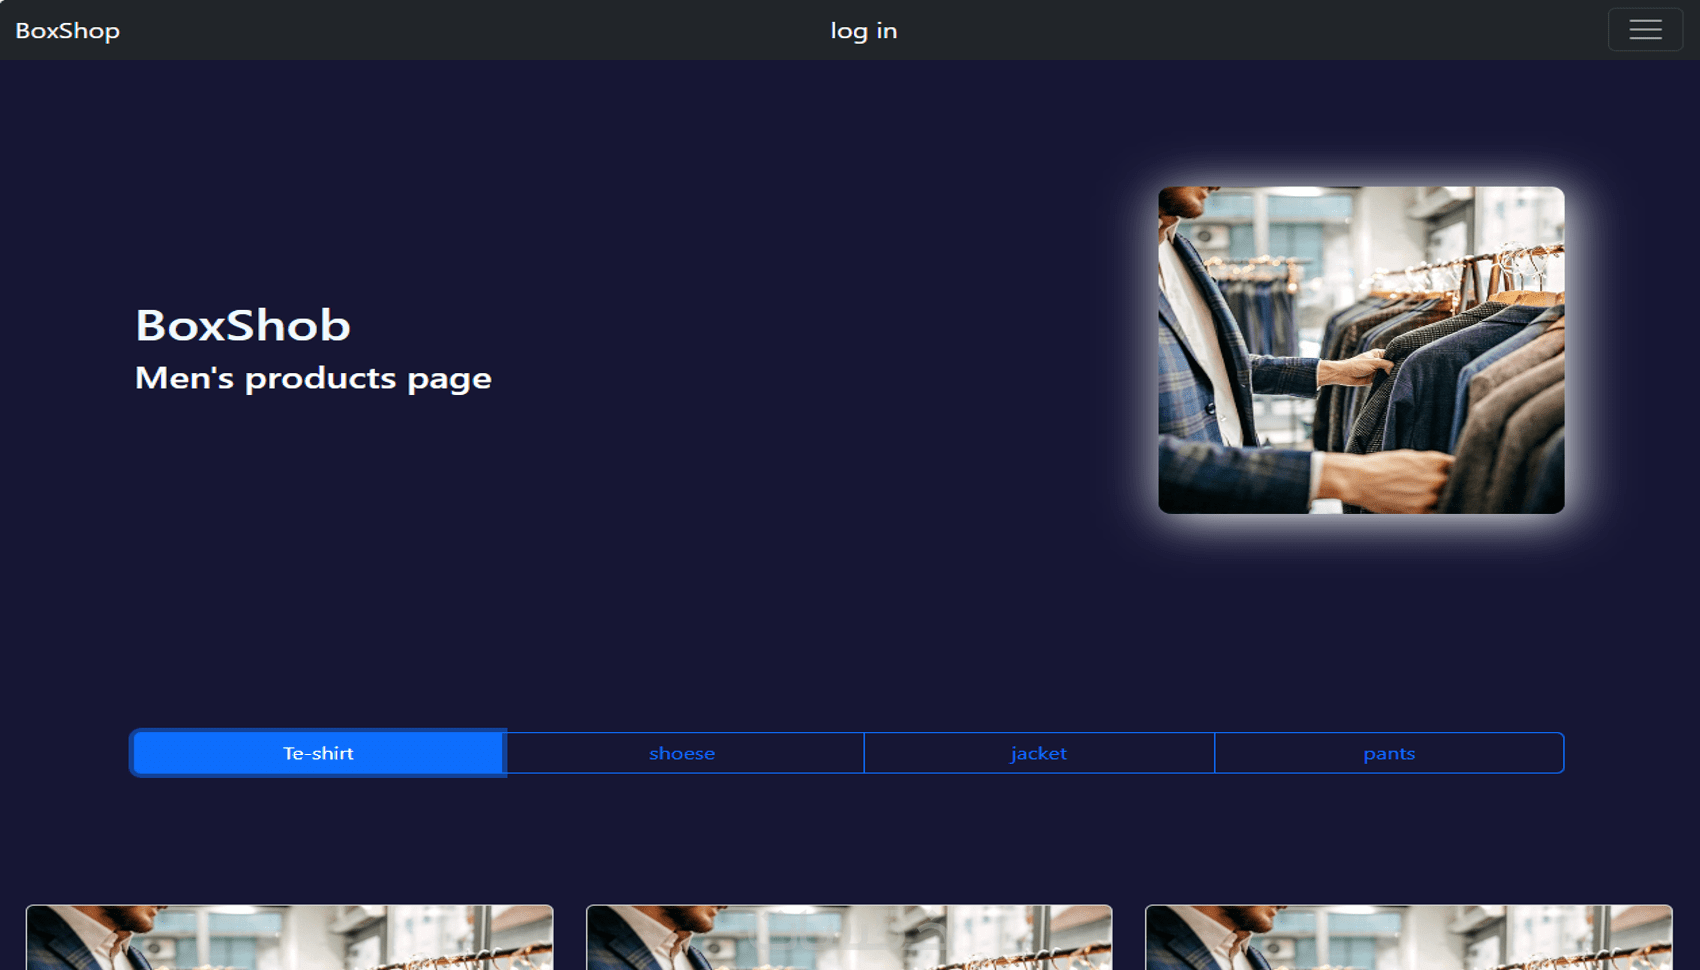1700x970 pixels.
Task: Click the BoxShob heading text
Action: [x=243, y=325]
